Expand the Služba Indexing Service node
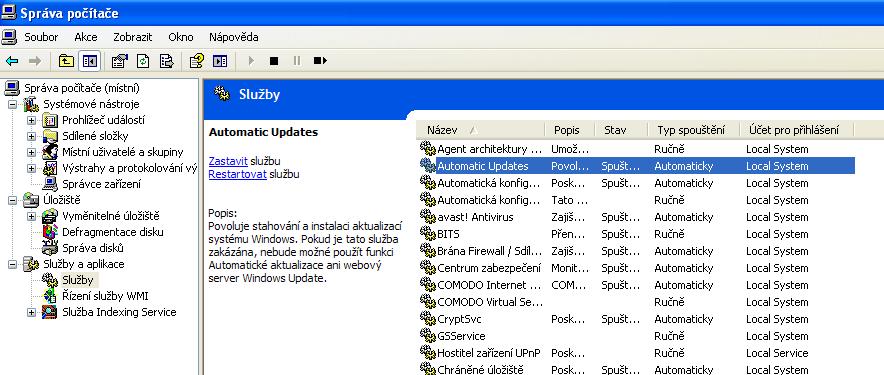This screenshot has width=884, height=375. click(x=32, y=312)
